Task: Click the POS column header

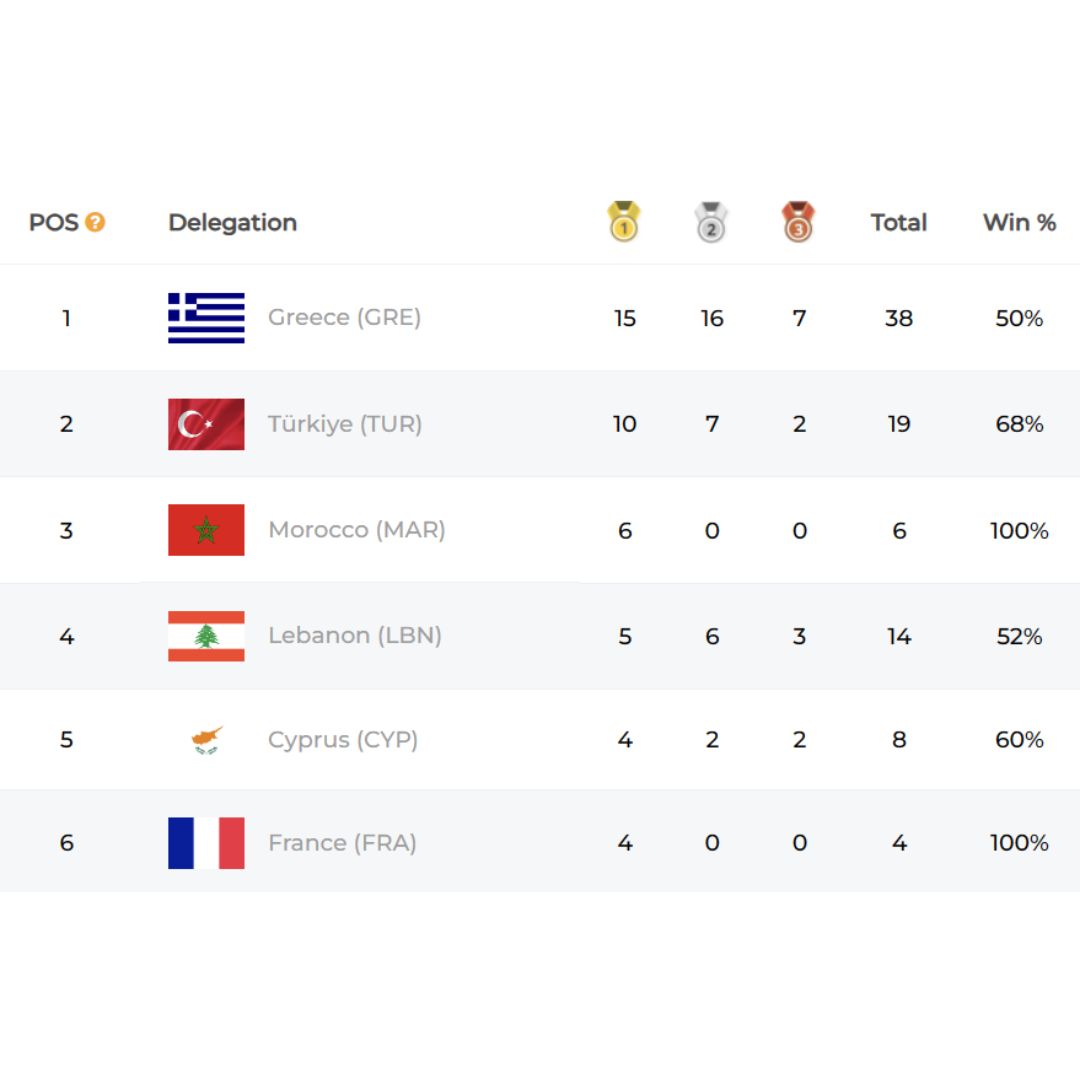Action: (54, 222)
